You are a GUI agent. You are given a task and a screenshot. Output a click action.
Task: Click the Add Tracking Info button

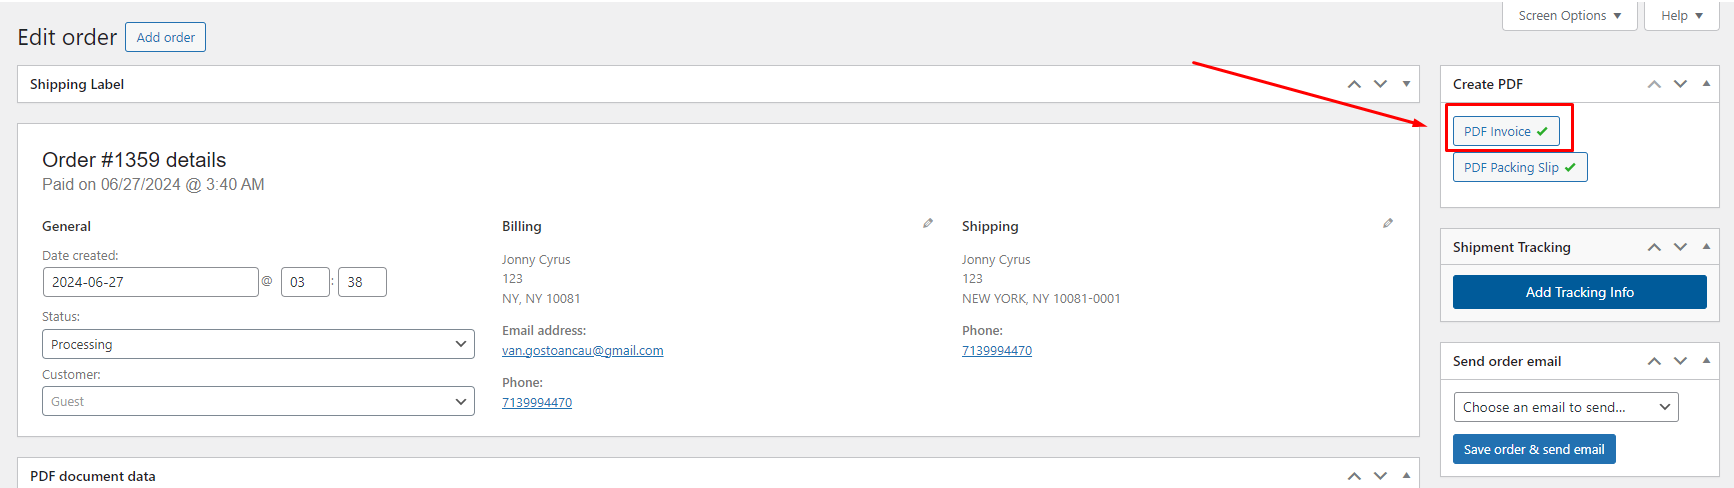click(1579, 292)
